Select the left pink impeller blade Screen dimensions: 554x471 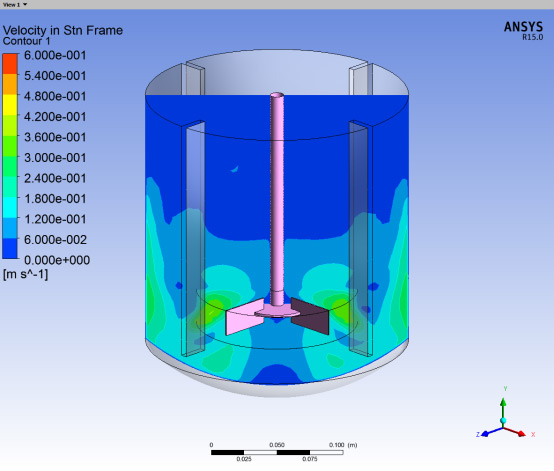tap(244, 317)
